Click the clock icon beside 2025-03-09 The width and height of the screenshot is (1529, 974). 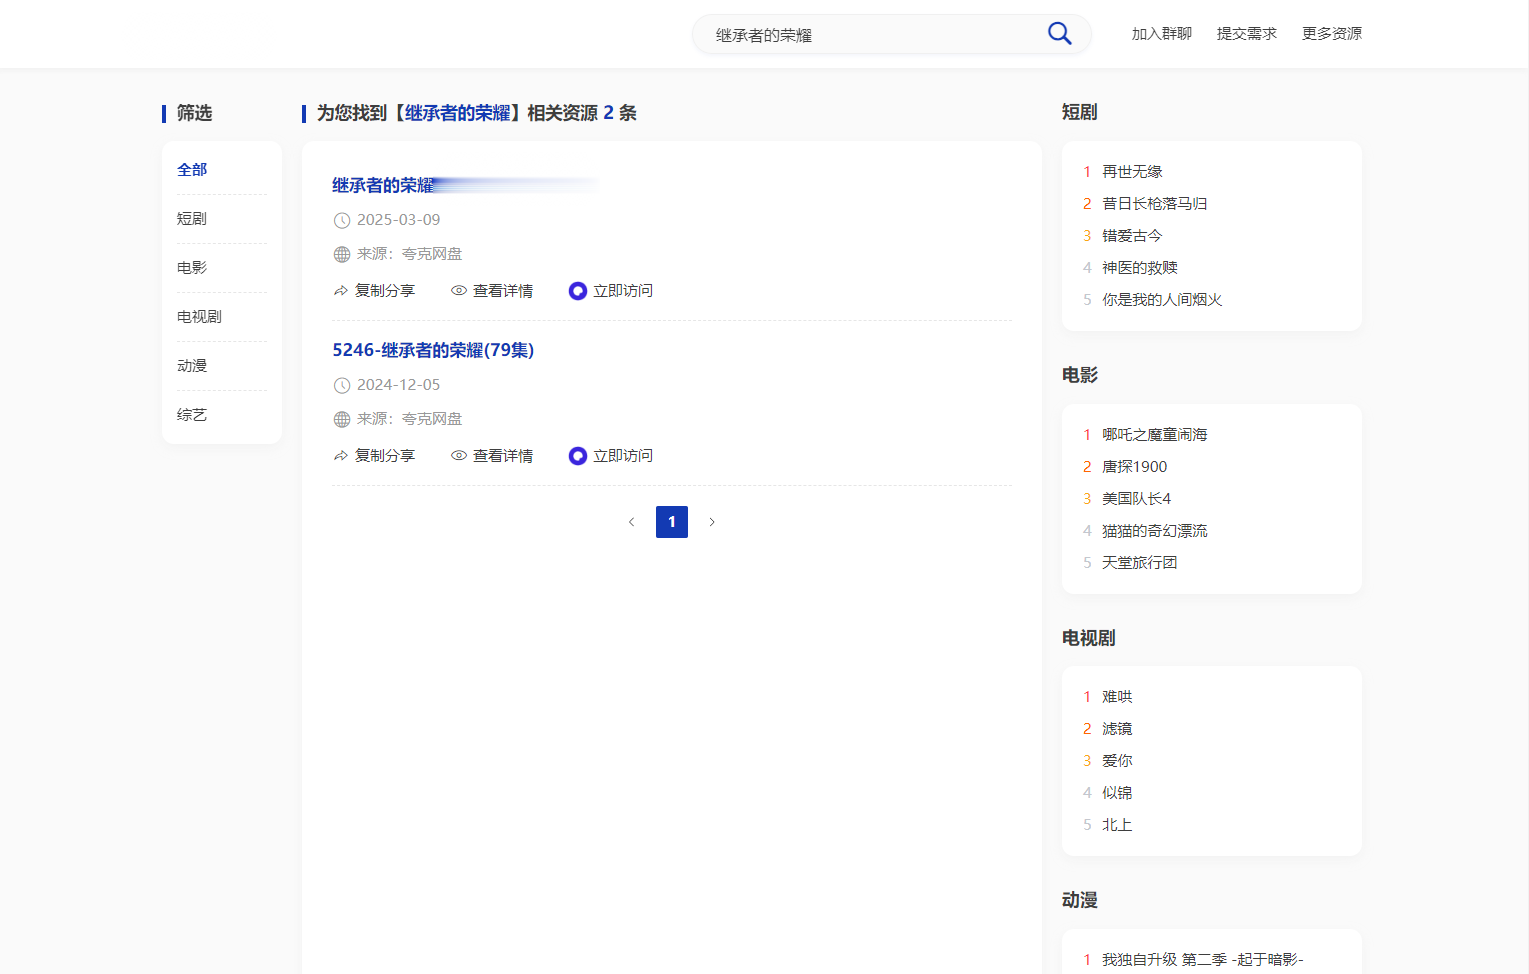[340, 219]
